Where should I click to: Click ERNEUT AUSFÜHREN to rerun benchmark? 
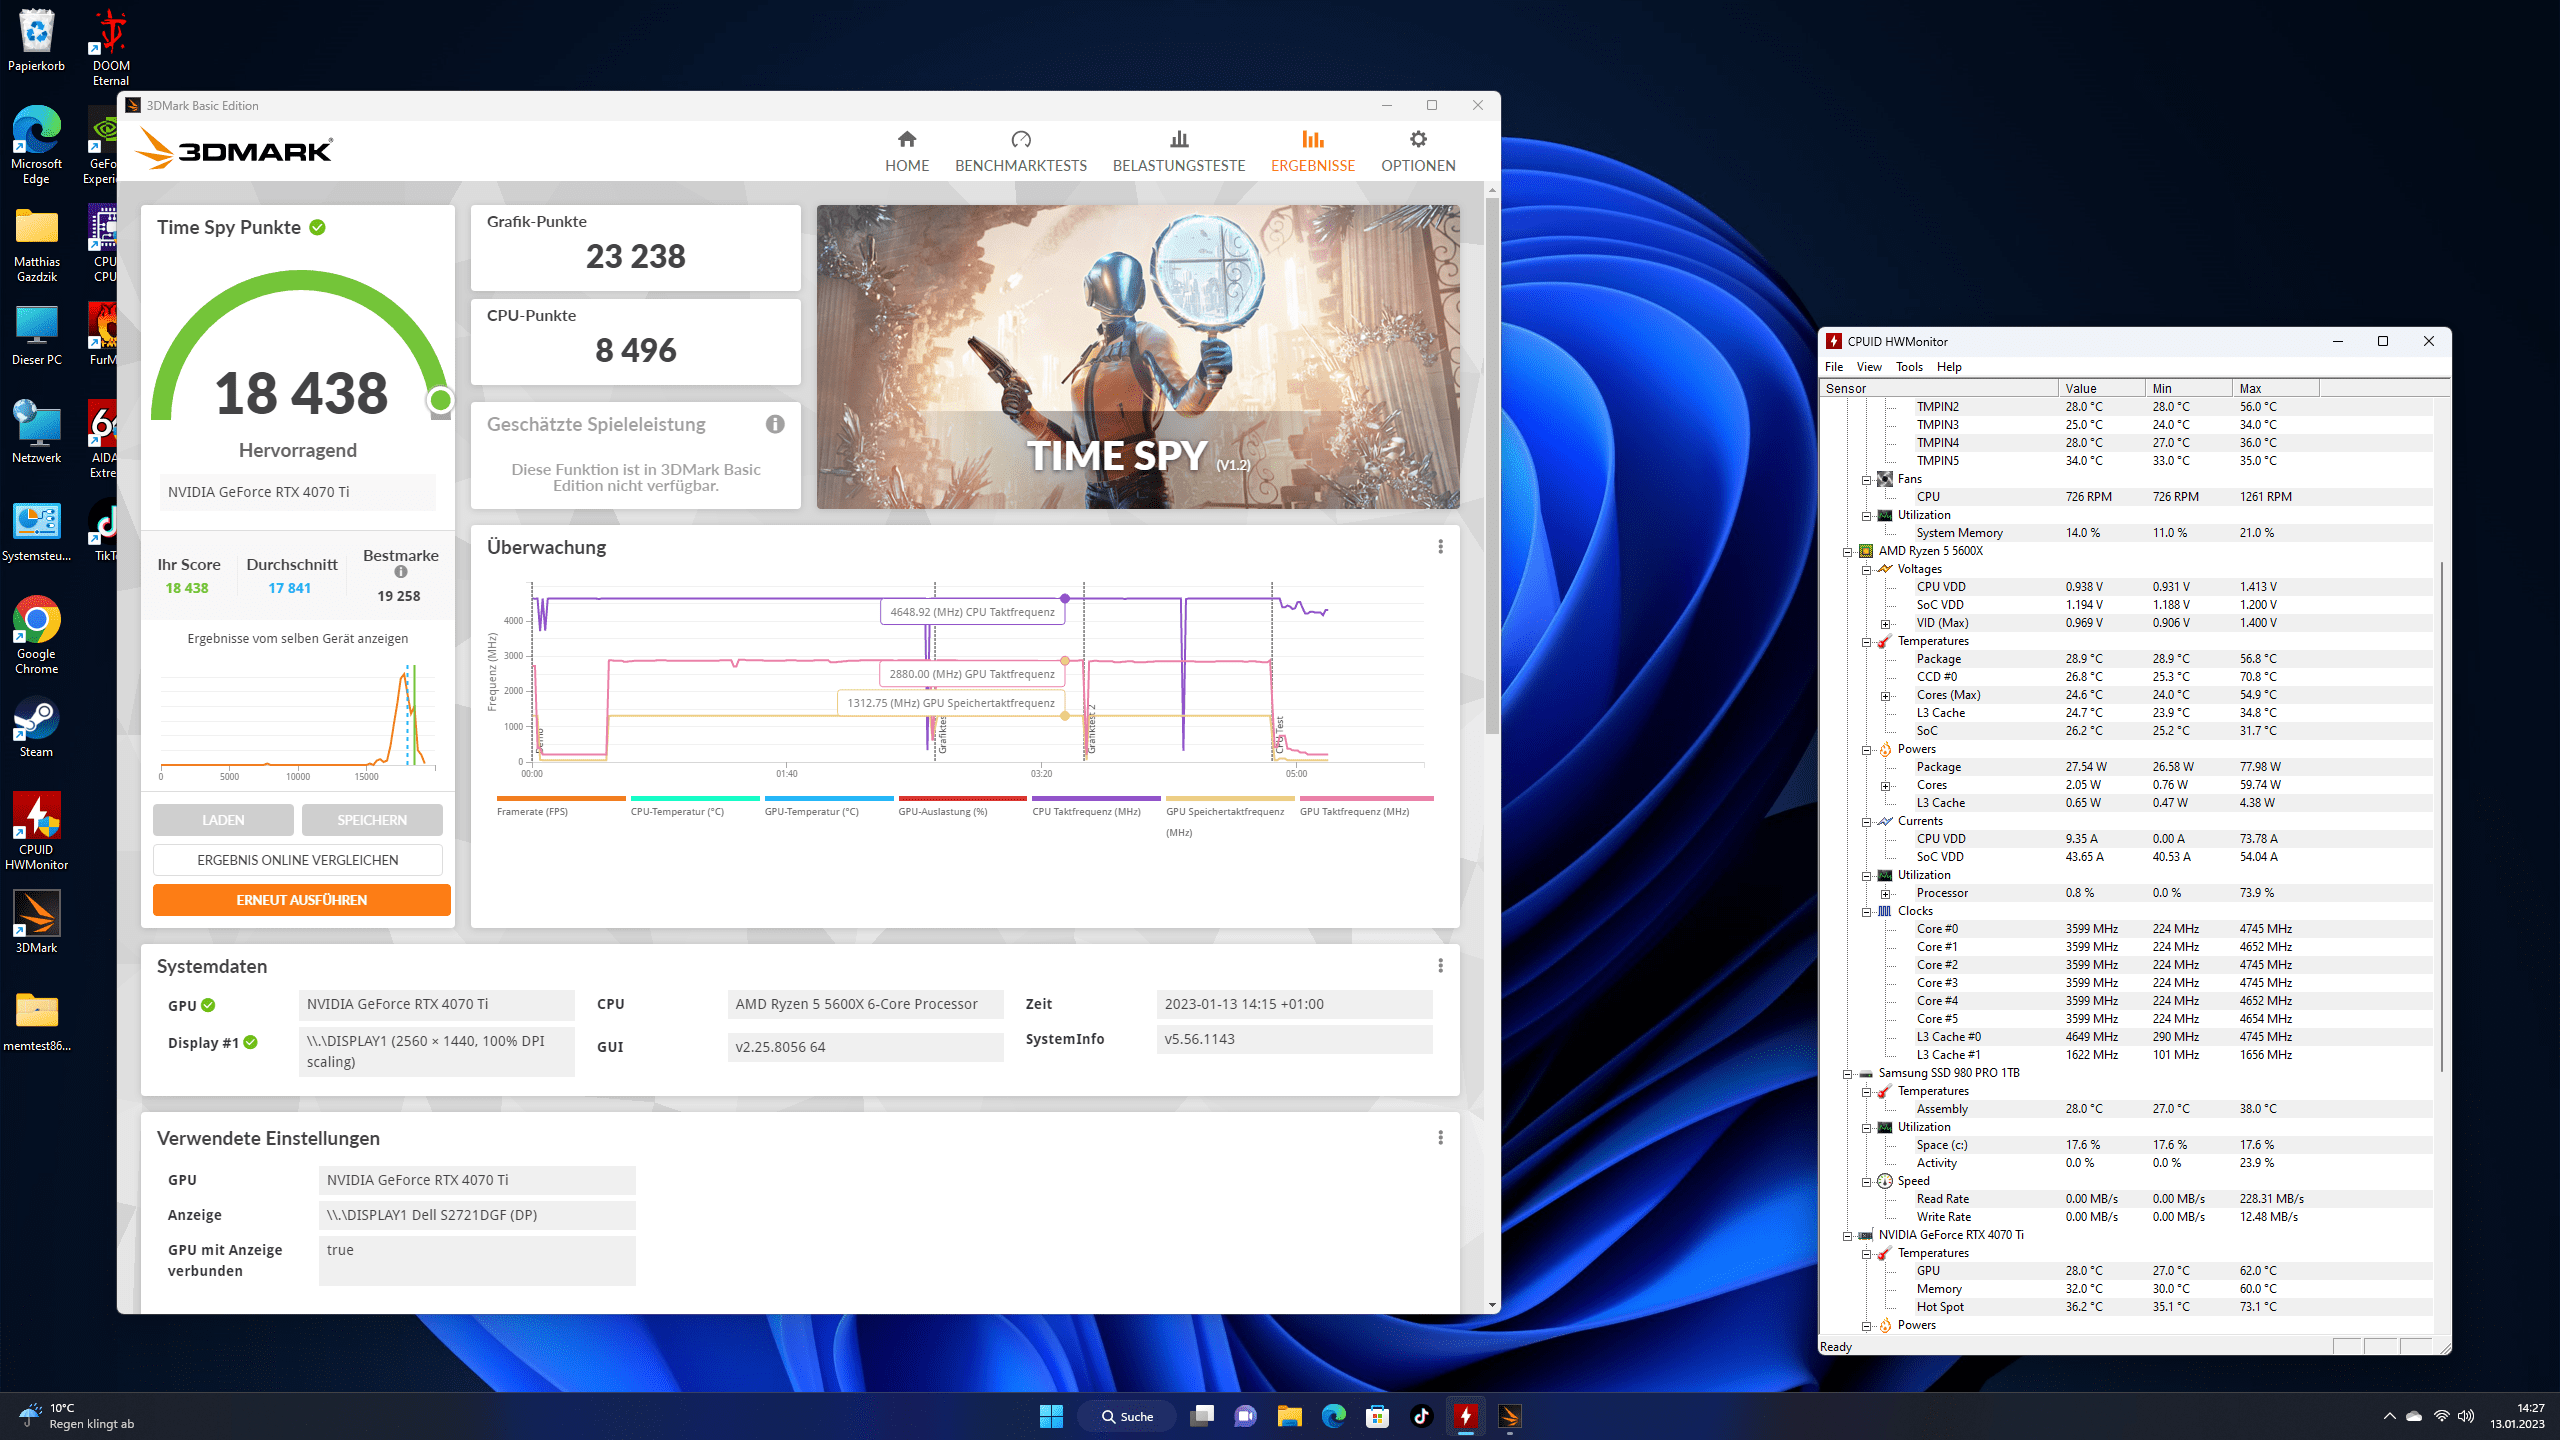tap(302, 900)
